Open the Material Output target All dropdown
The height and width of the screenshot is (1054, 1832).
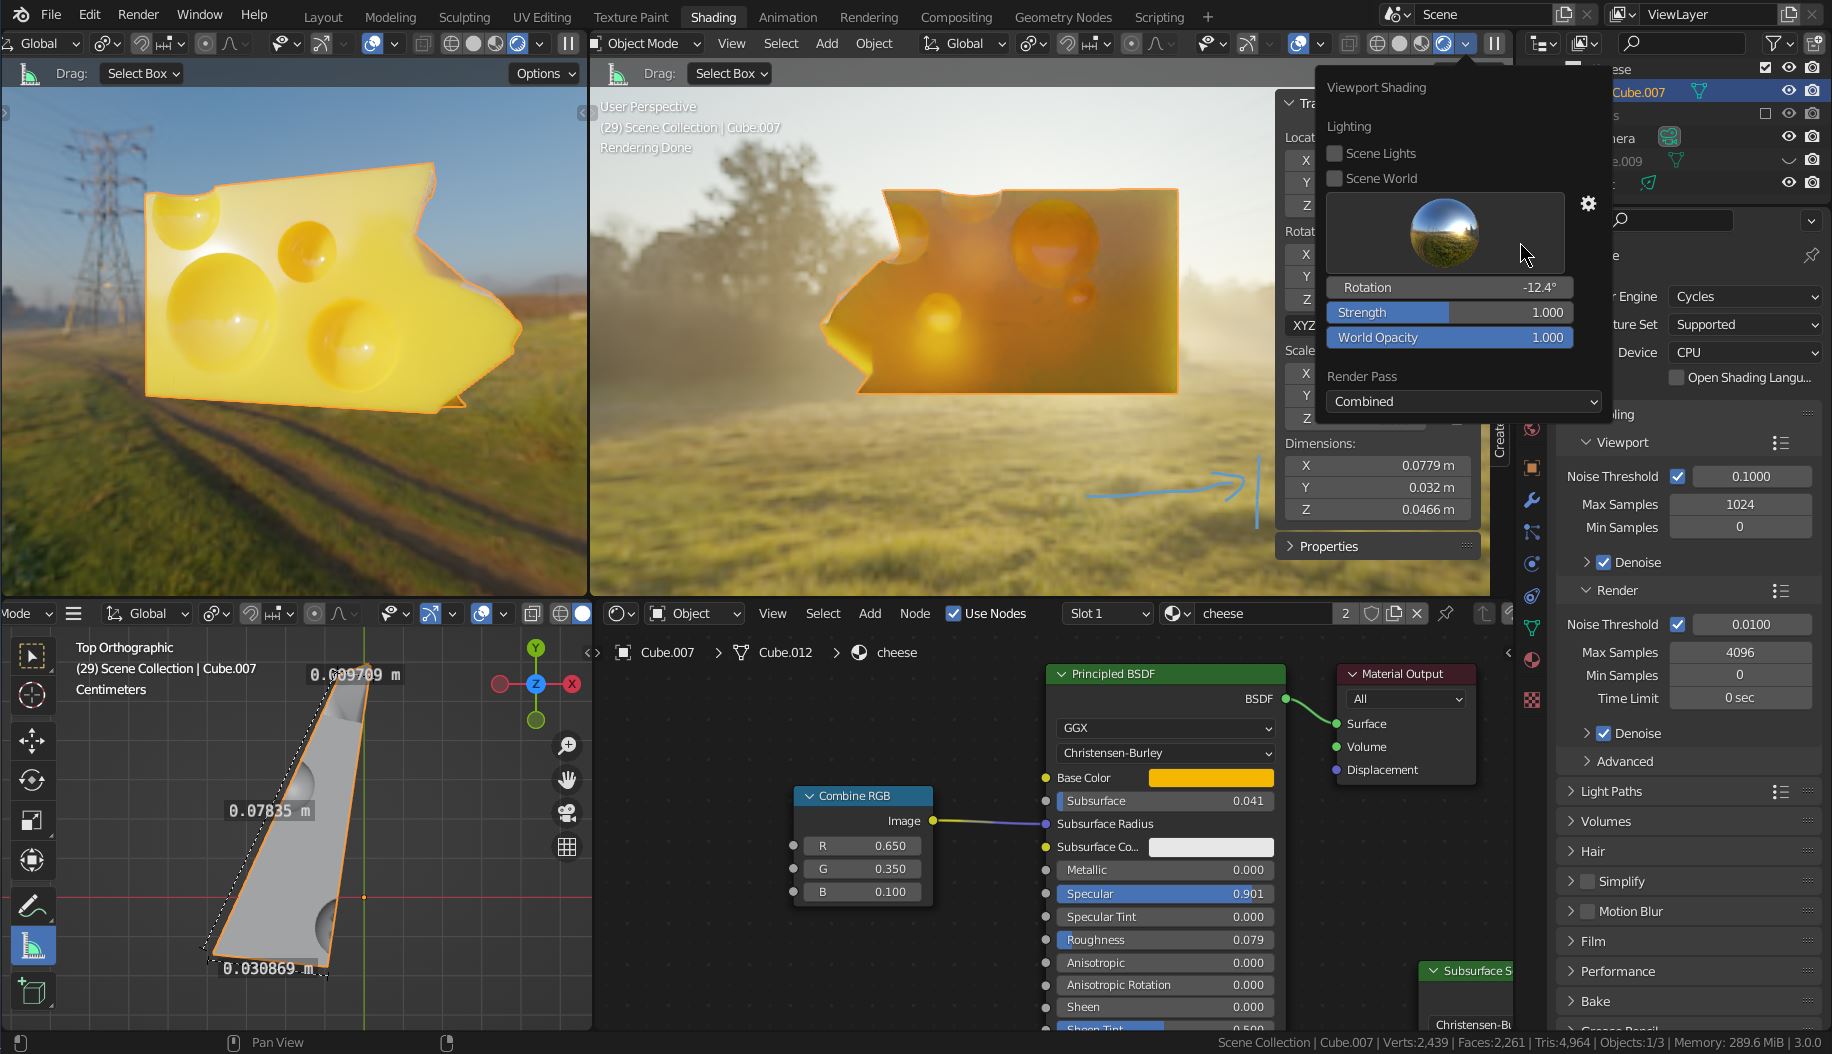(x=1405, y=699)
